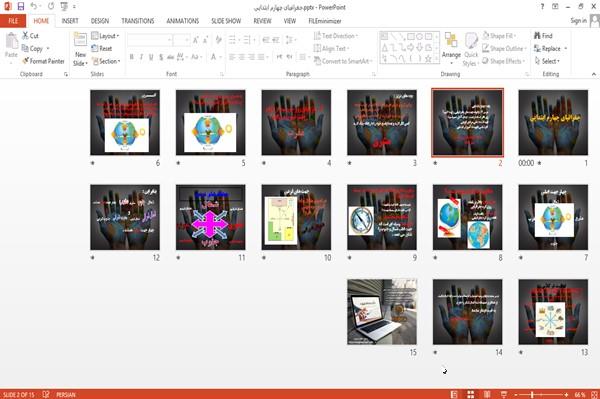Click the Format Painter brush icon
The height and width of the screenshot is (399, 600).
tap(25, 61)
